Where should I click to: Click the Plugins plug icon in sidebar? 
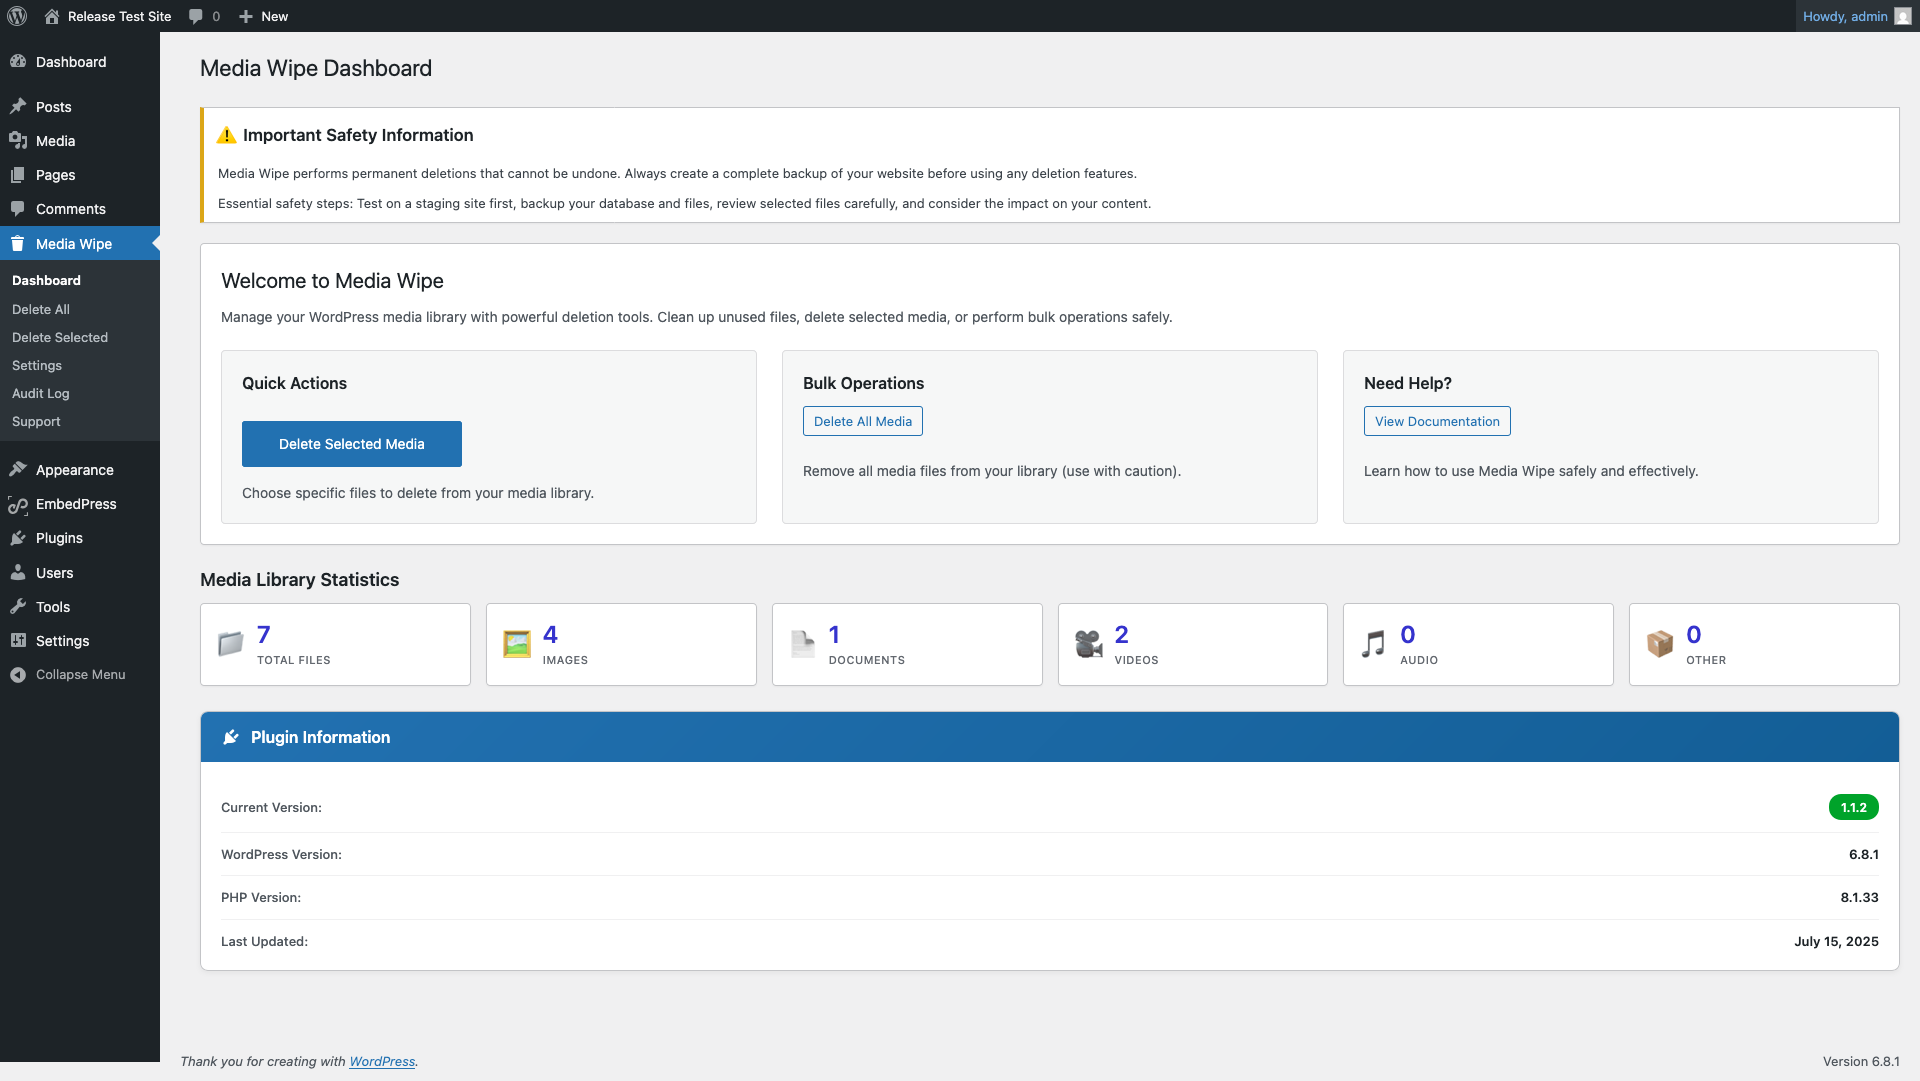point(18,538)
